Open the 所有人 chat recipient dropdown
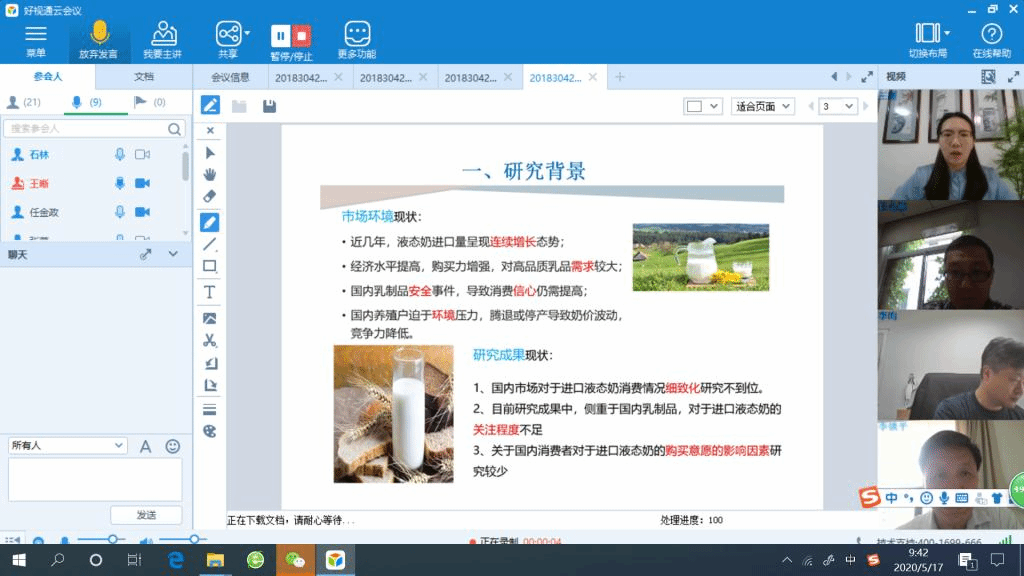The image size is (1024, 576). click(x=68, y=445)
